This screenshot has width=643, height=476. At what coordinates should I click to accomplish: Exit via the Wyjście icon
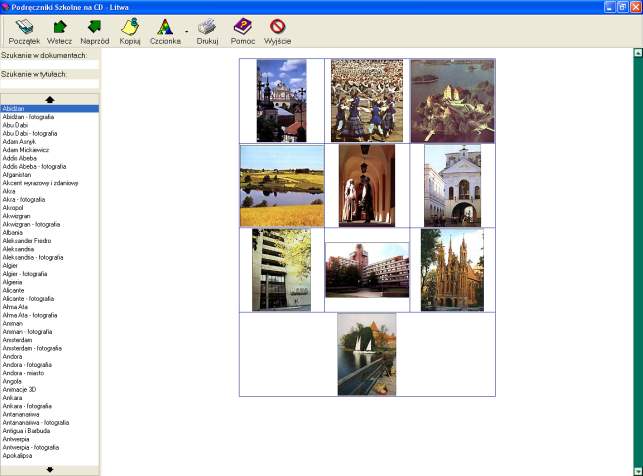[x=277, y=30]
